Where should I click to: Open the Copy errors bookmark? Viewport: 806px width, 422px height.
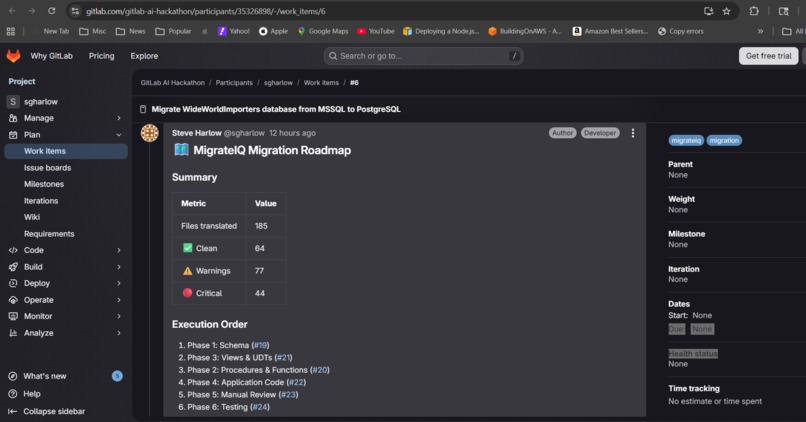tap(681, 31)
